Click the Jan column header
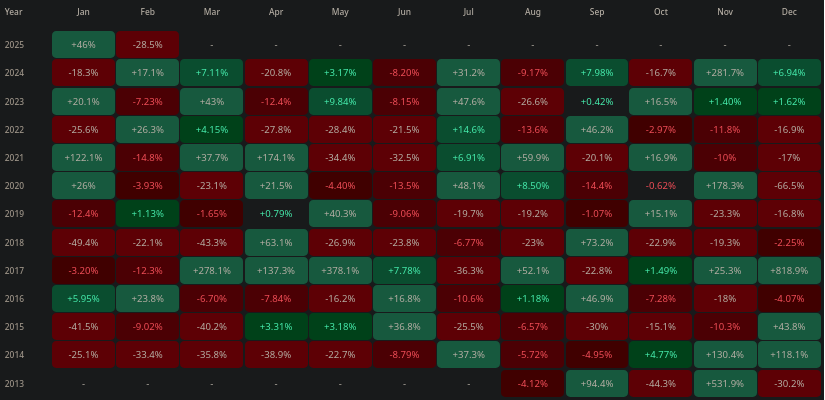The height and width of the screenshot is (400, 825). (83, 12)
